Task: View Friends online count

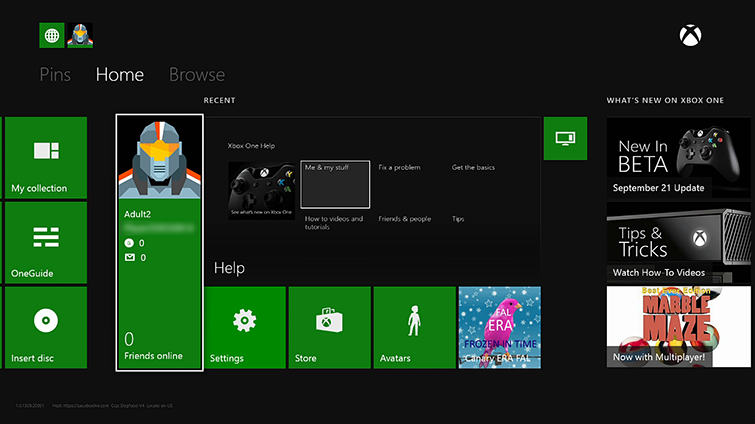Action: click(153, 346)
